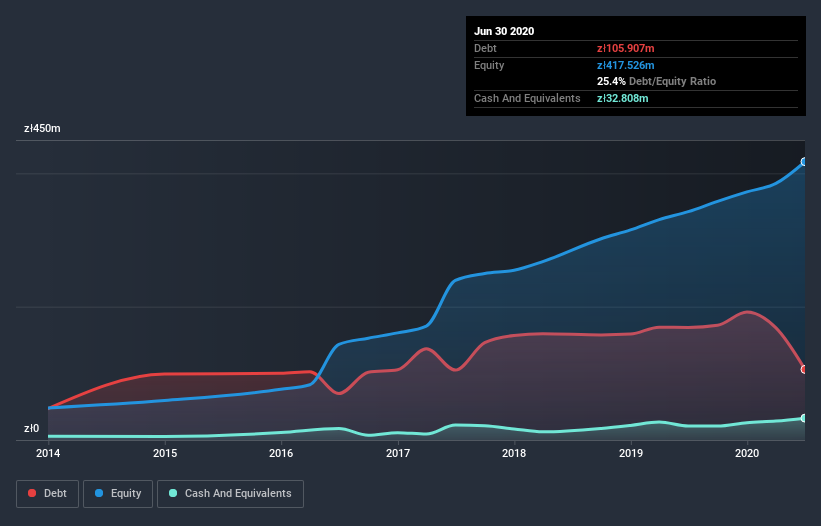Click the 2017 x-axis label
Image resolution: width=821 pixels, height=526 pixels.
[398, 453]
